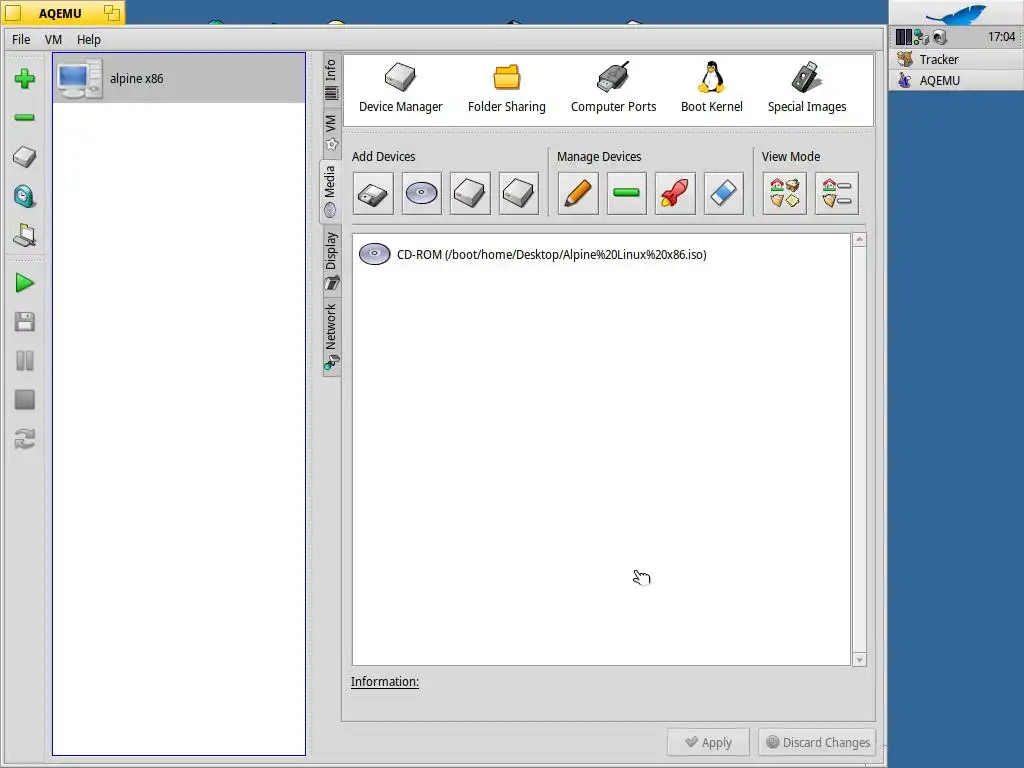1024x768 pixels.
Task: Click the window zoom button in title tab
Action: point(112,12)
